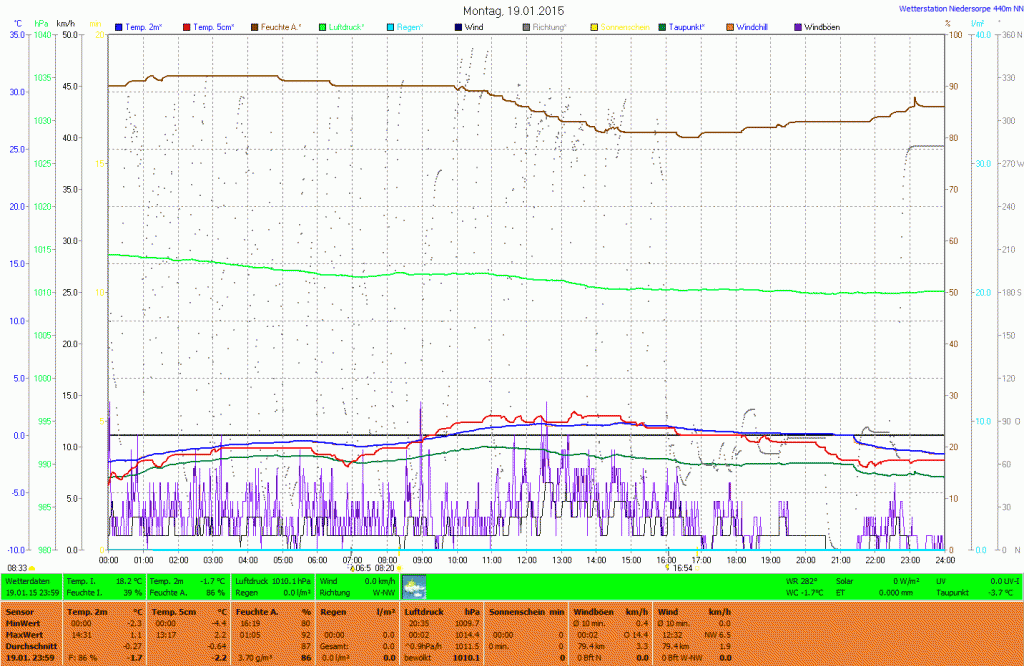Click the Taupunkt legend color square
Screen dimensions: 1024x666
click(x=663, y=25)
